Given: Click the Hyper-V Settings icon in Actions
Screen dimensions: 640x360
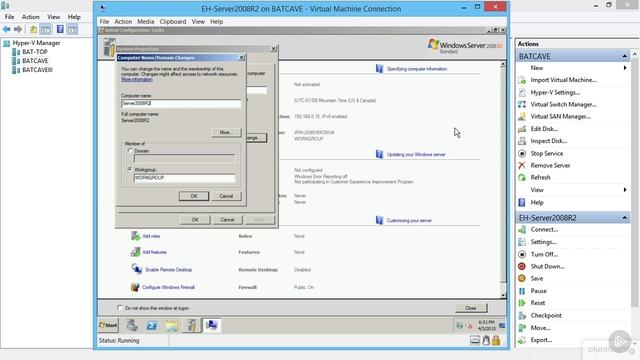Looking at the screenshot, I should click(x=522, y=92).
